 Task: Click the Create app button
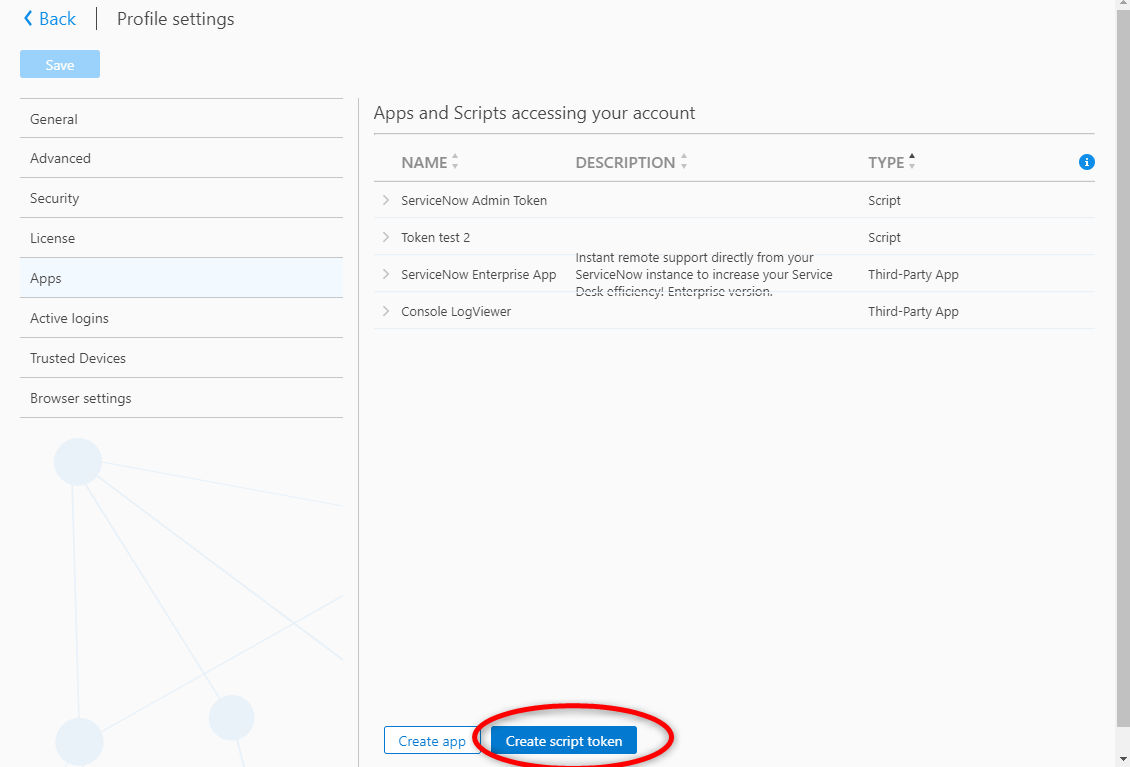point(432,741)
